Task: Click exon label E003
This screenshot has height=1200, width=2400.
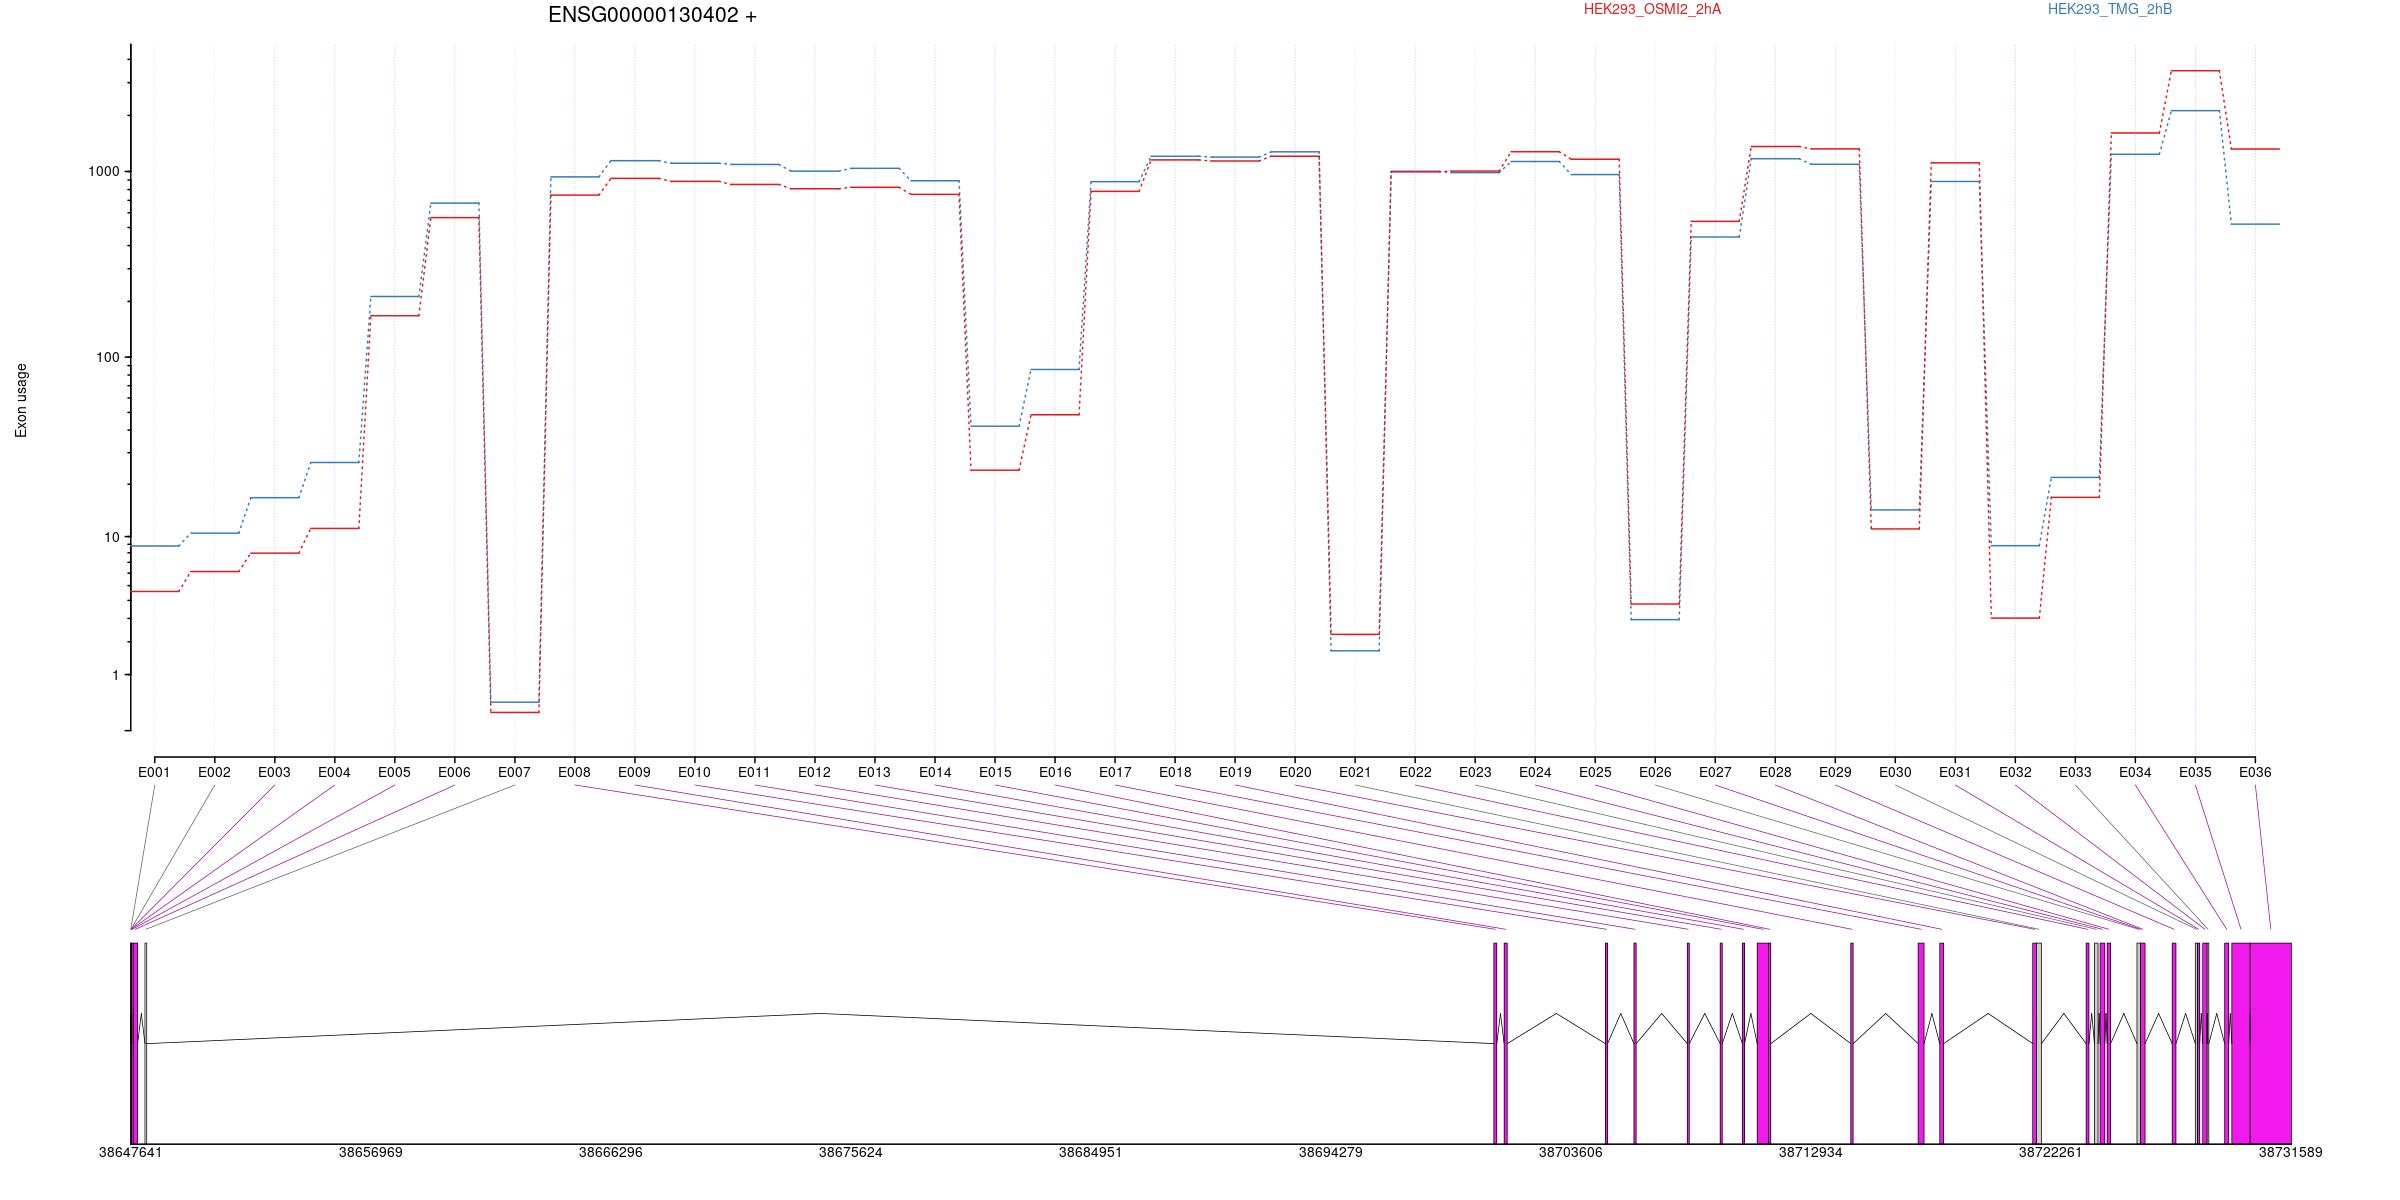Action: (x=274, y=772)
